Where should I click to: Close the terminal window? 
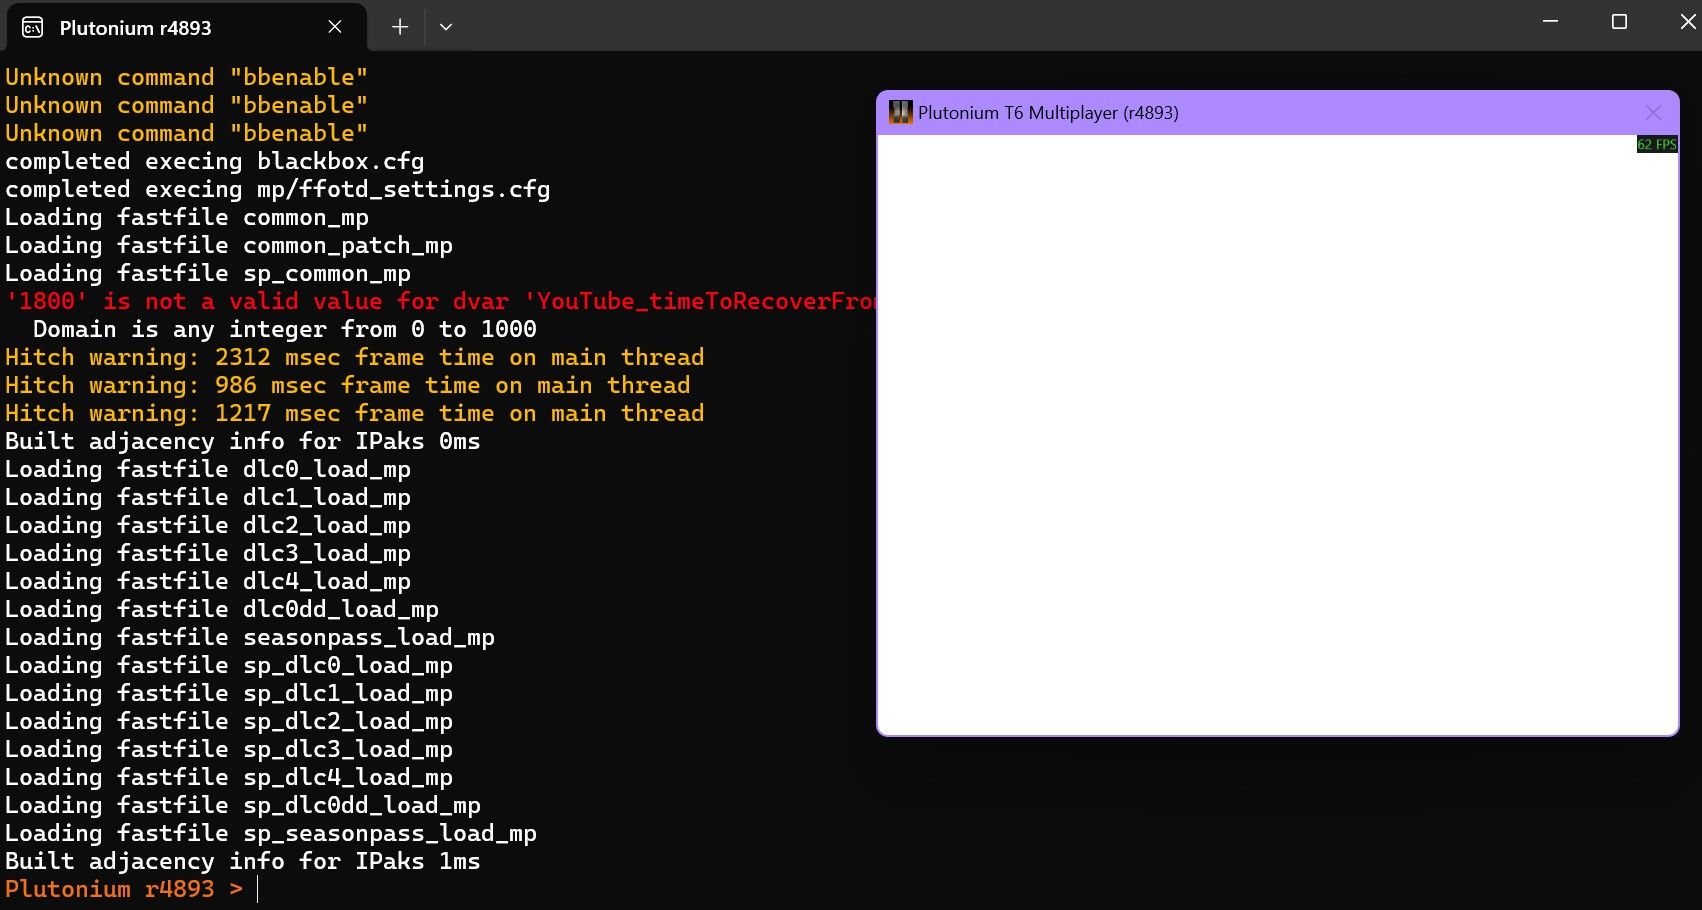(x=1687, y=22)
